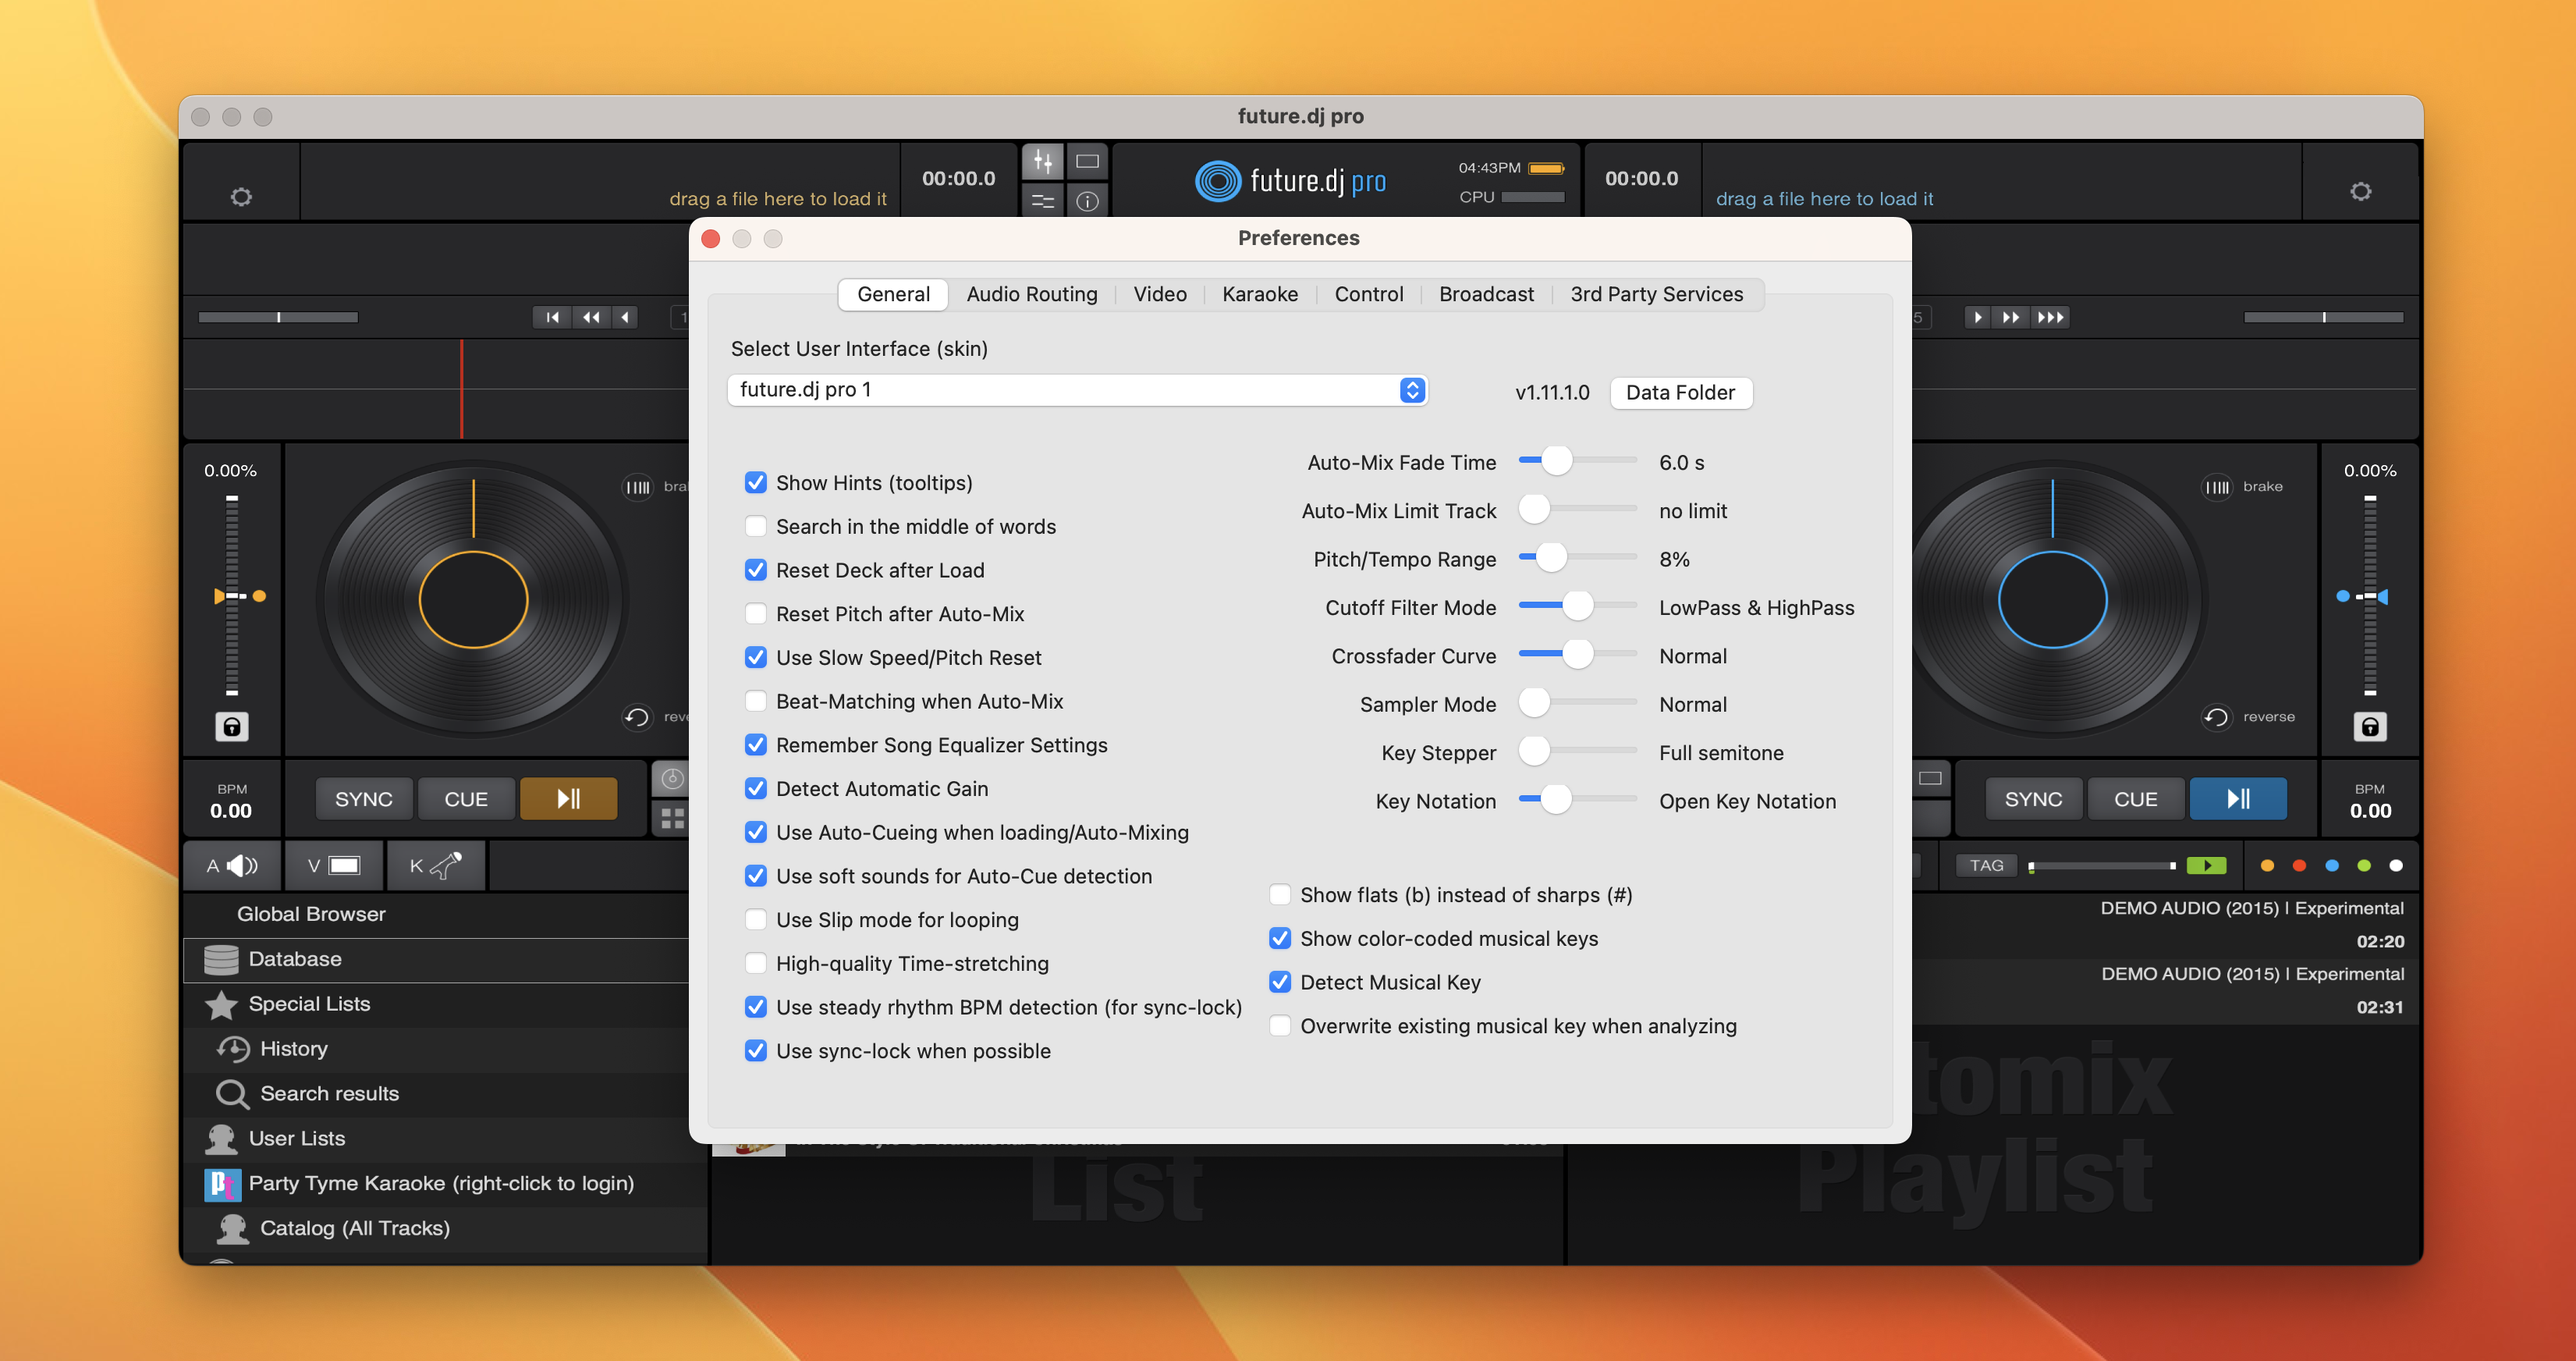Switch to the Audio Routing tab
Image resolution: width=2576 pixels, height=1361 pixels.
point(1031,294)
